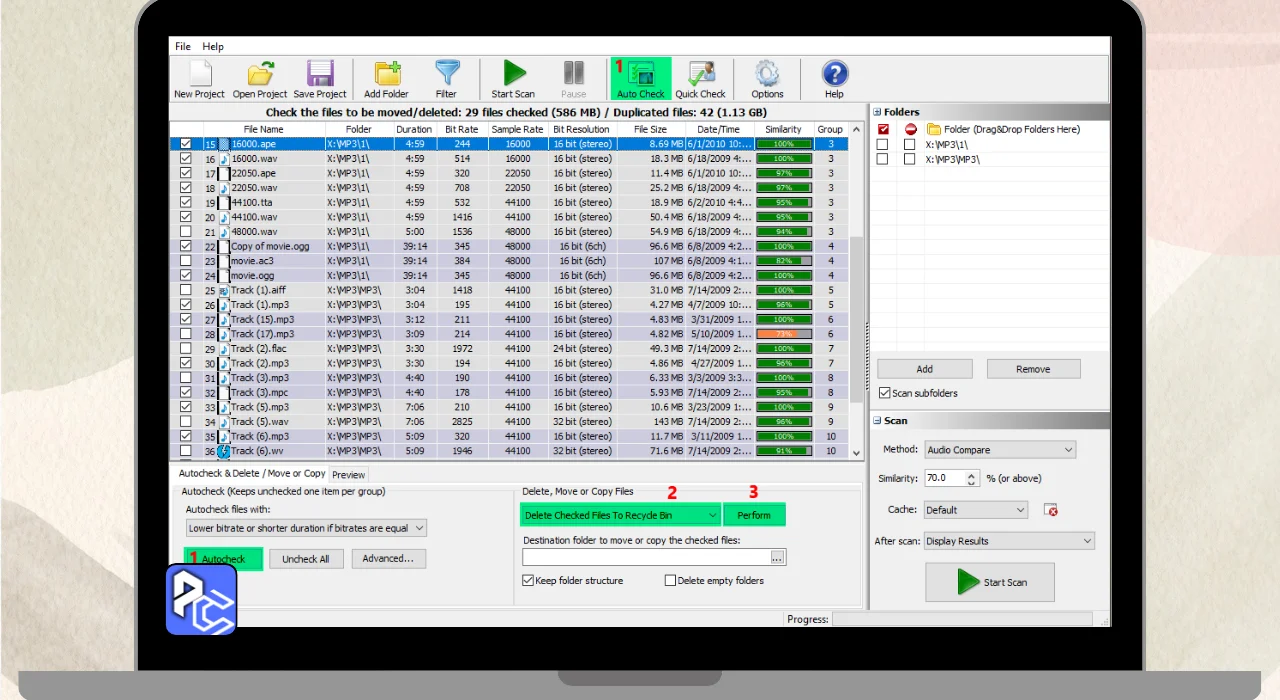This screenshot has width=1280, height=700.
Task: Open the Delete Checked Files To Recycle Bin dropdown
Action: [620, 515]
